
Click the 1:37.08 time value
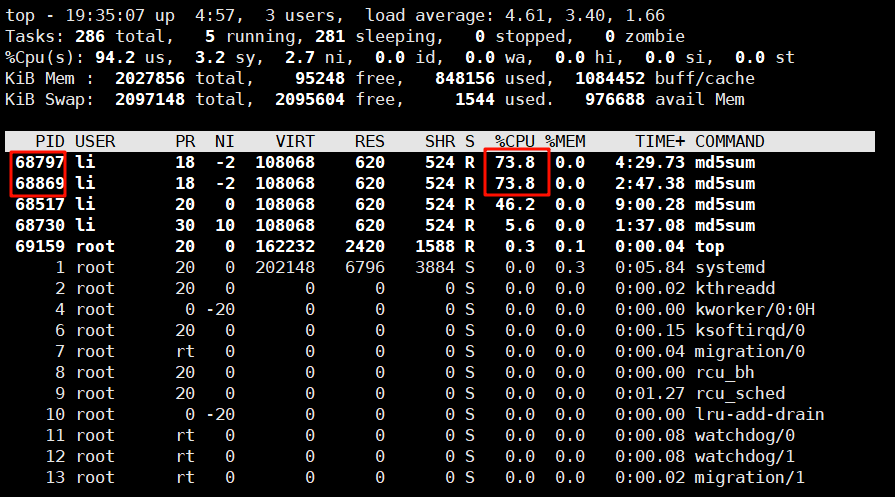pos(650,225)
